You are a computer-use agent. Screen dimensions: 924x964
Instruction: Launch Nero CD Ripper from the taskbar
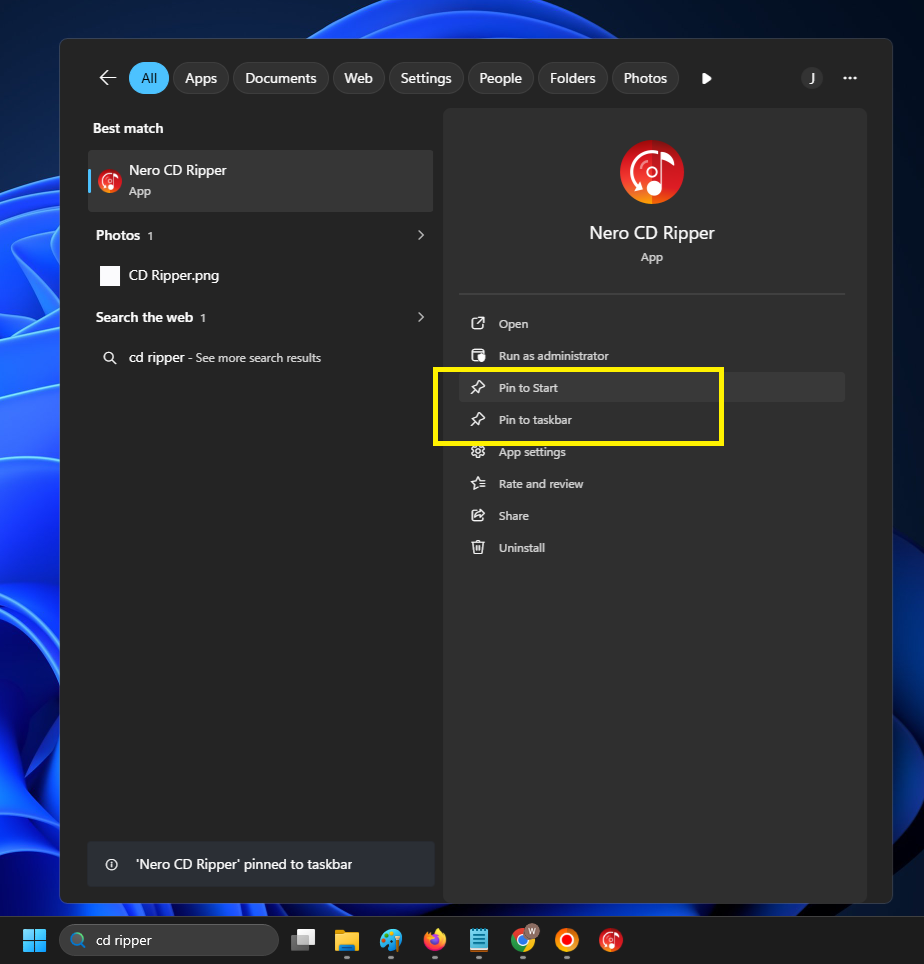[611, 940]
